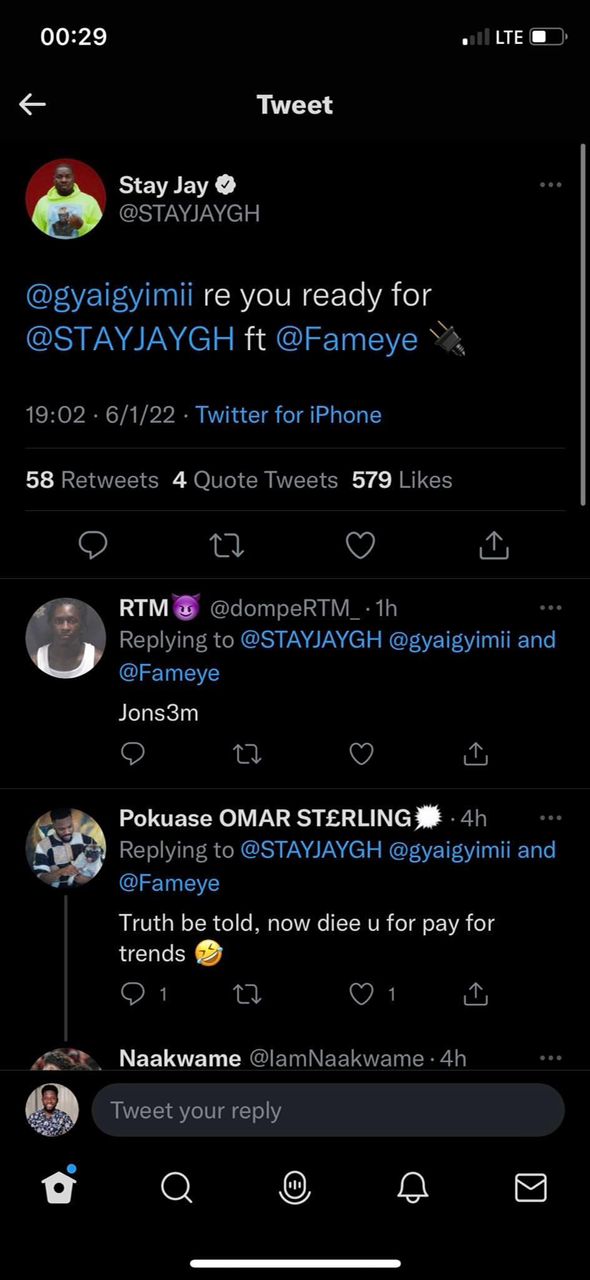The image size is (590, 1280).
Task: Share Pokuase OMAR STERLING's reply
Action: pos(476,994)
